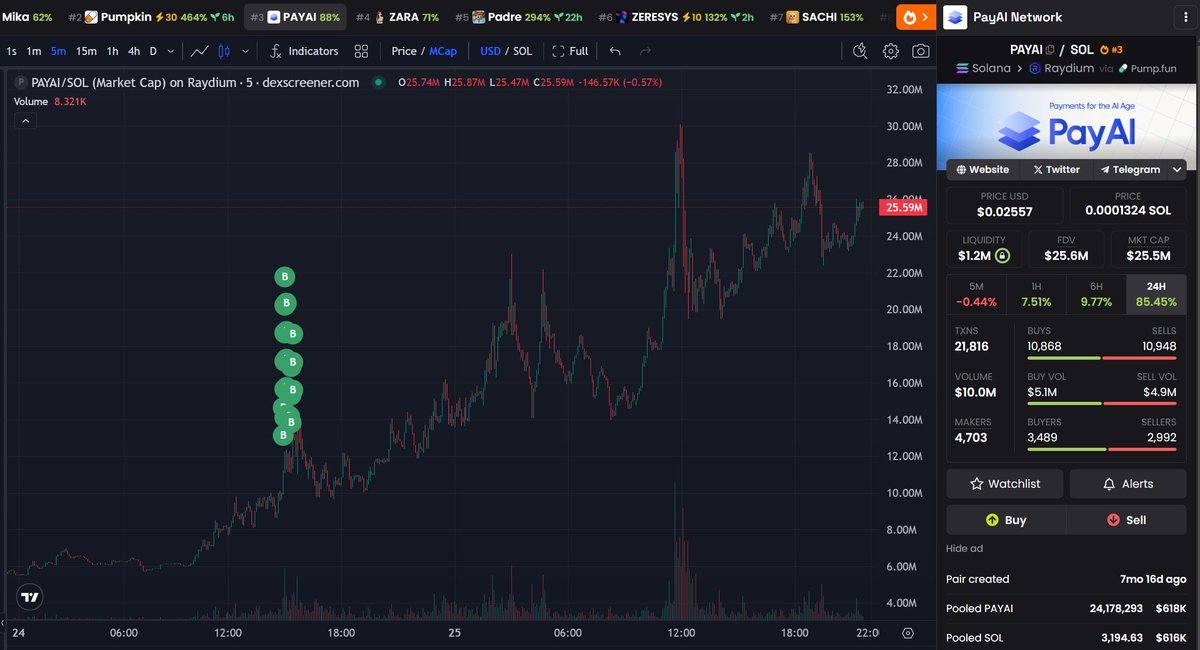Open the PAYAI 88% trending tab
This screenshot has width=1200, height=650.
pos(295,17)
